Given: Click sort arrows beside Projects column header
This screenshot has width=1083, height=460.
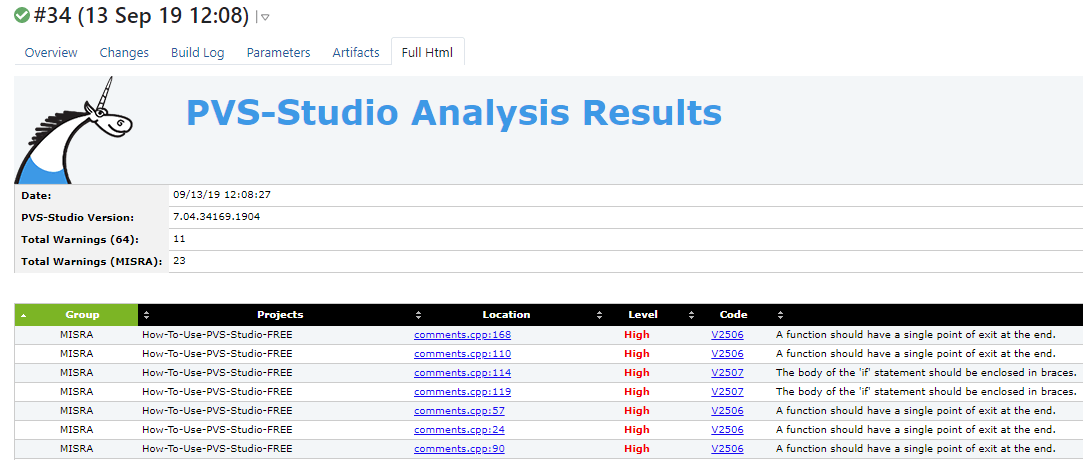Looking at the screenshot, I should (x=147, y=314).
